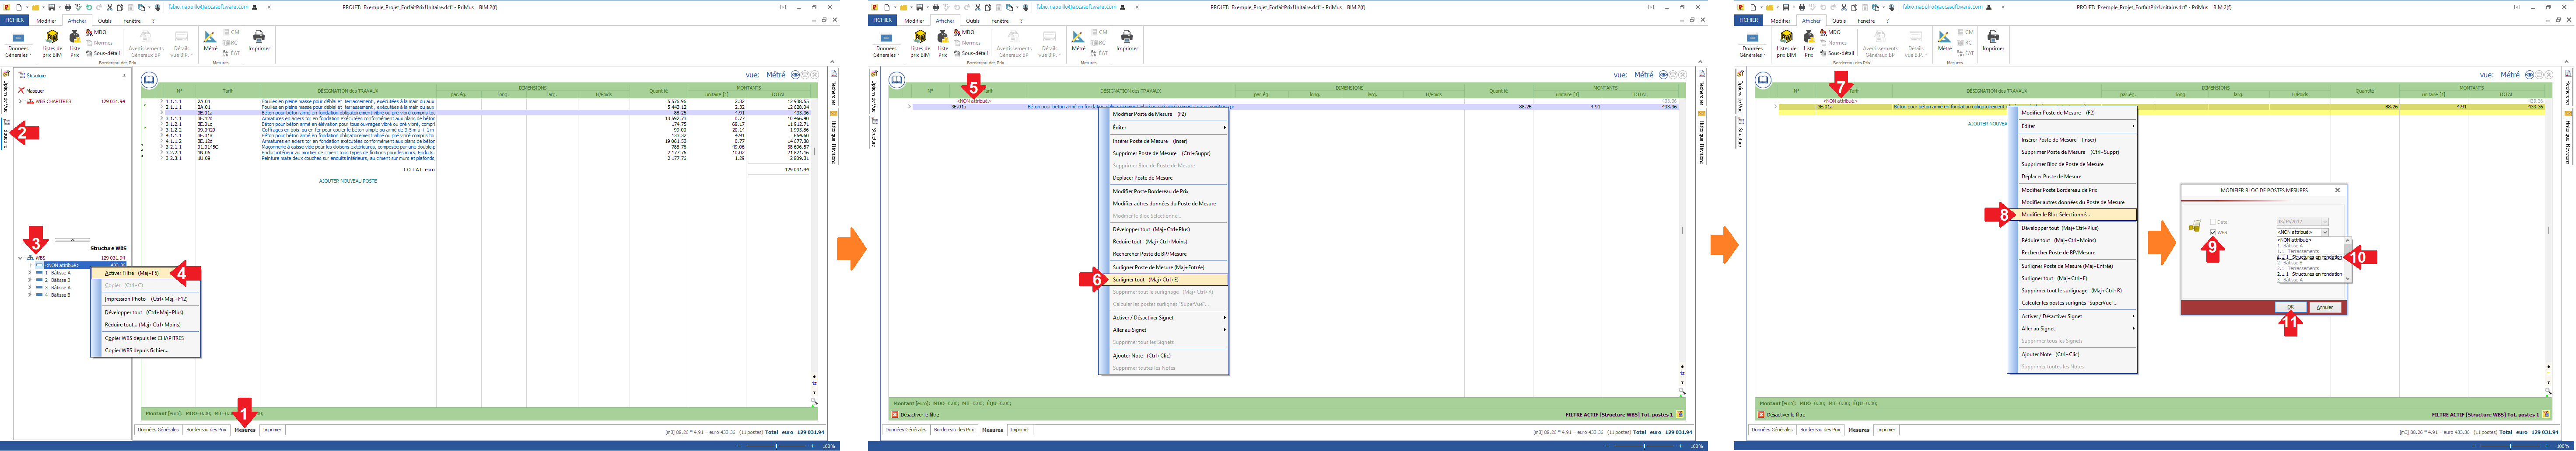The height and width of the screenshot is (451, 2576).
Task: Select Métré icon in left window ribbon
Action: coord(210,40)
